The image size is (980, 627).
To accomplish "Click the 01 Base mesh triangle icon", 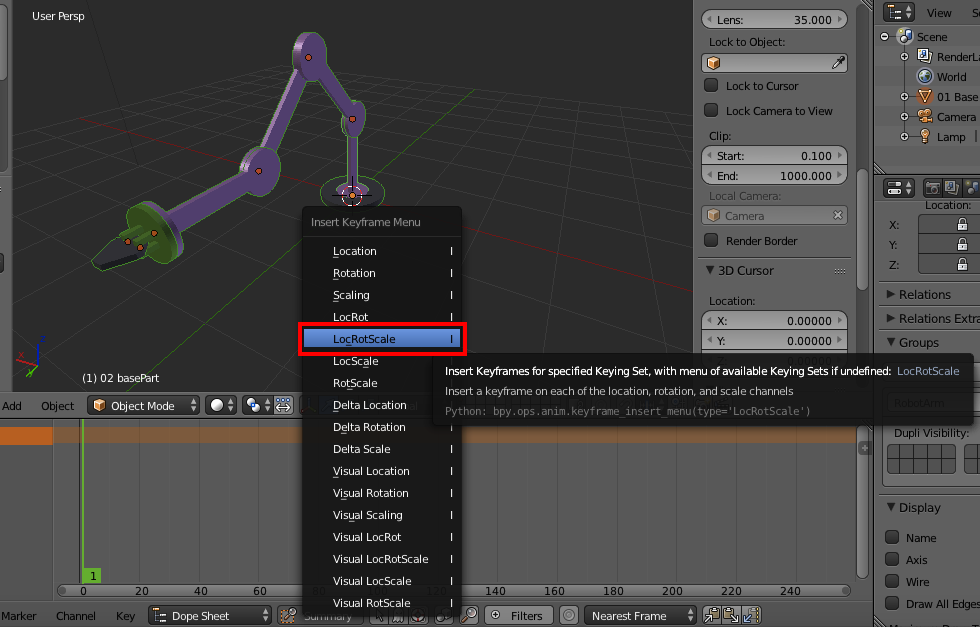I will (924, 96).
